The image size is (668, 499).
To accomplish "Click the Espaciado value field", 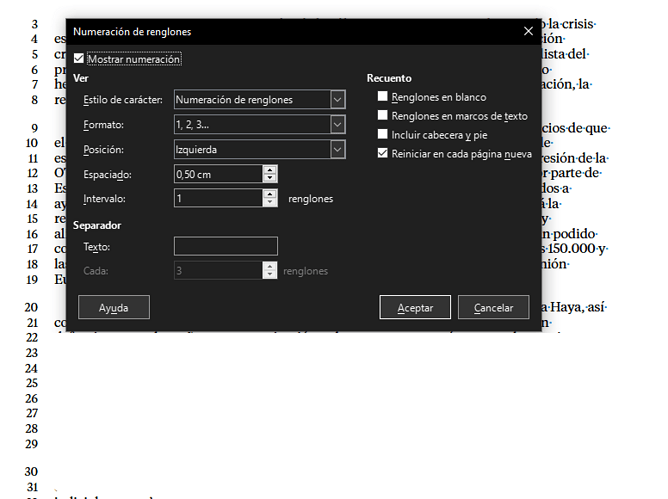I will 218,174.
